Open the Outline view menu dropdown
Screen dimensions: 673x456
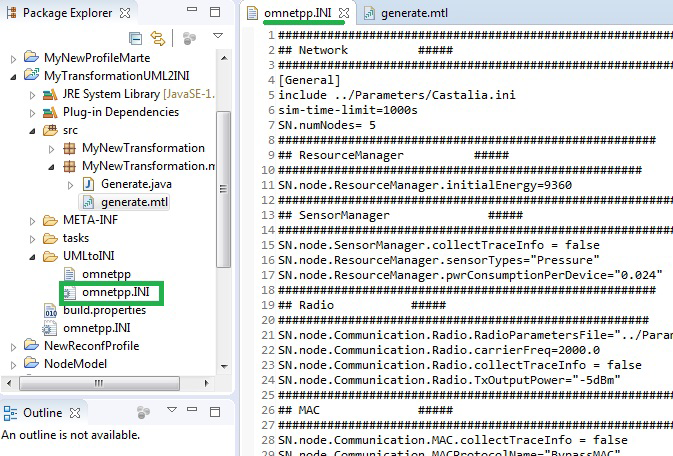click(170, 412)
